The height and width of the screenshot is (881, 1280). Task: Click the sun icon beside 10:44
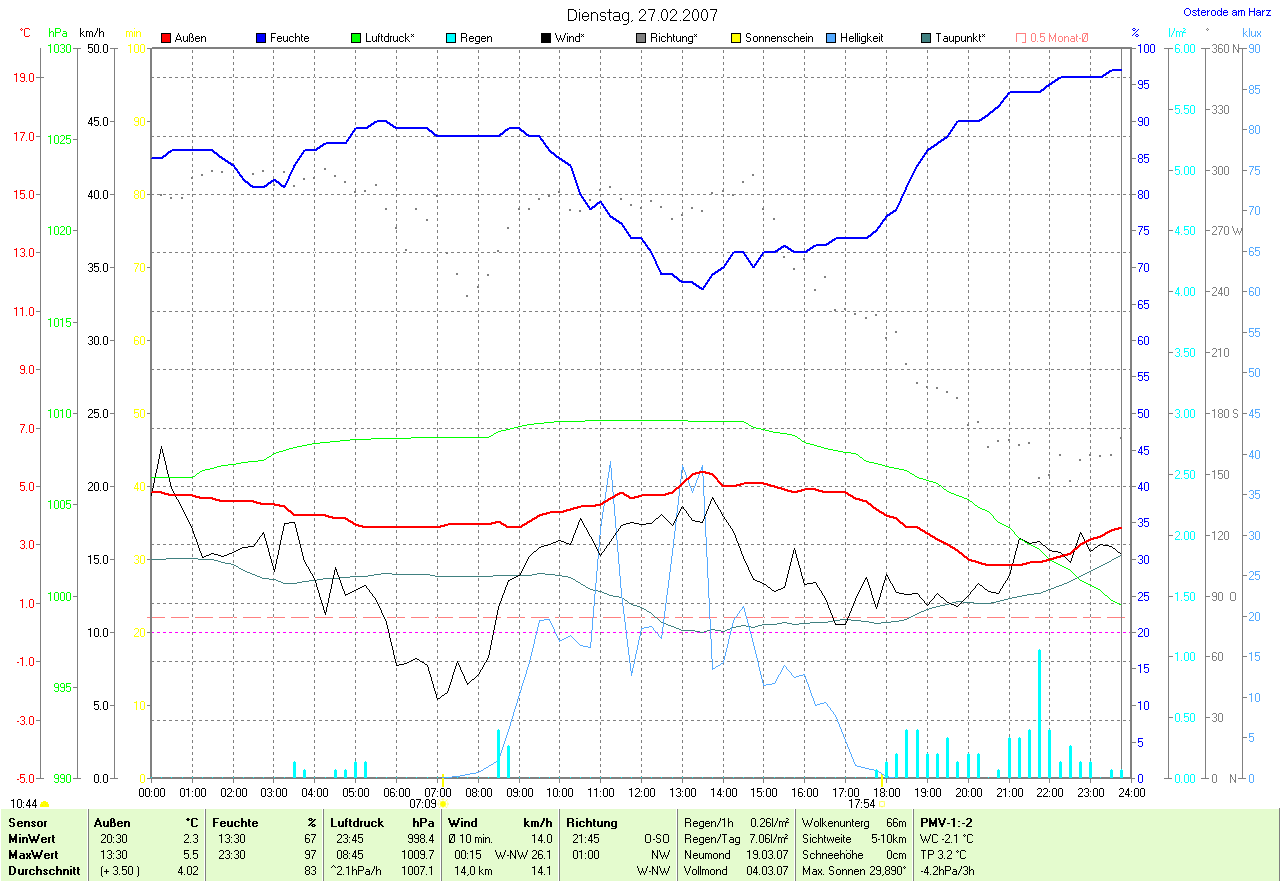45,804
